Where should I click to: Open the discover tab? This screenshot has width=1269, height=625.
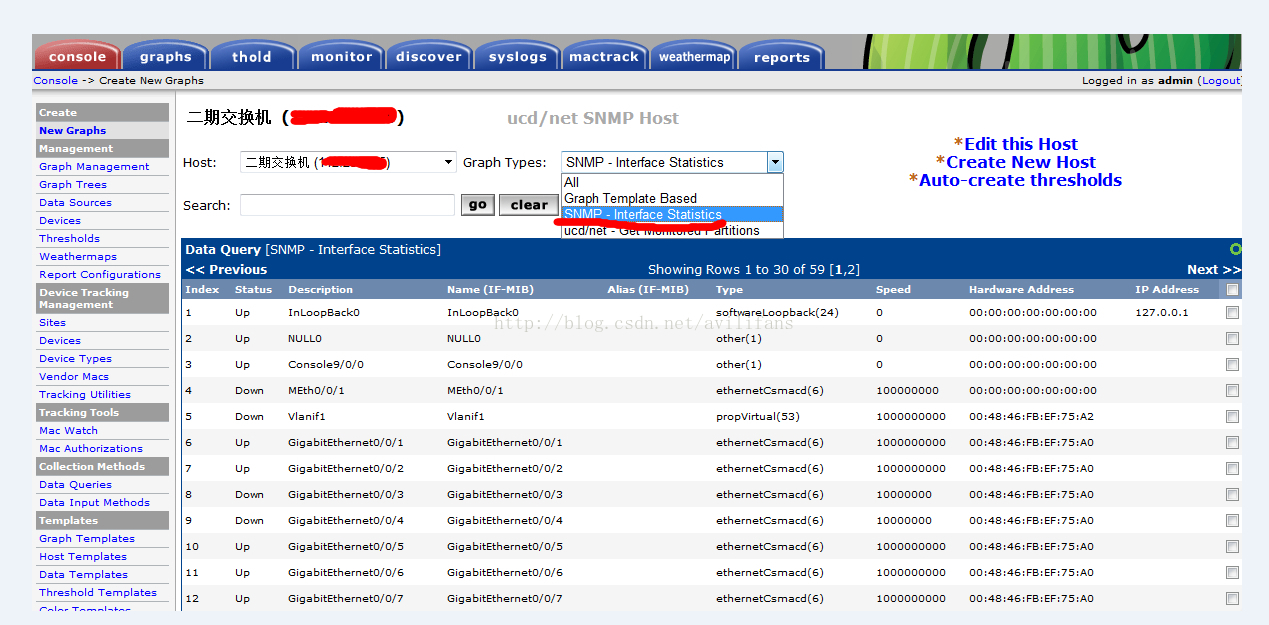pyautogui.click(x=429, y=57)
